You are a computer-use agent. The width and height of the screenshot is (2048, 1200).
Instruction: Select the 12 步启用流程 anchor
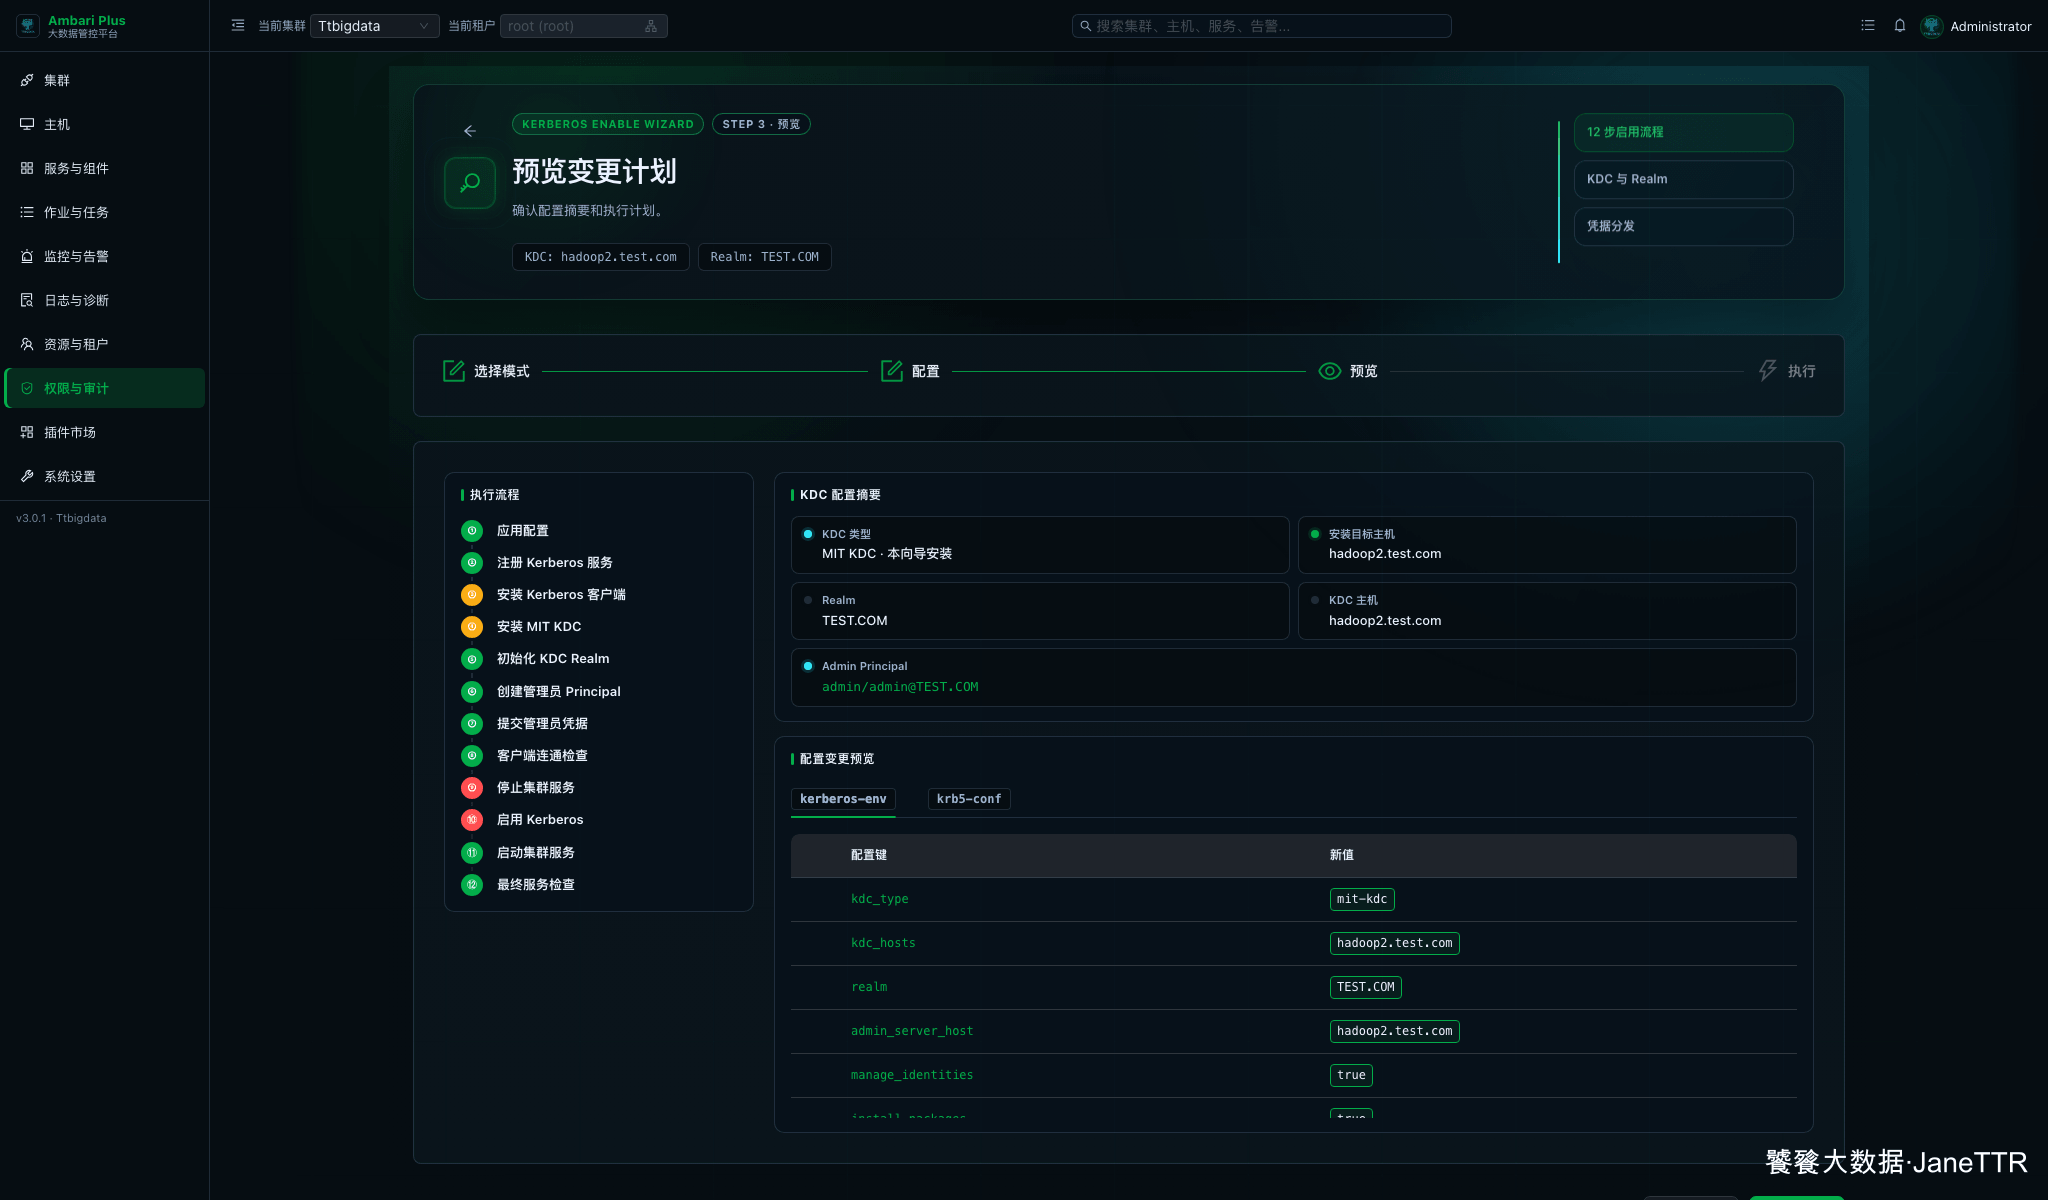tap(1683, 132)
